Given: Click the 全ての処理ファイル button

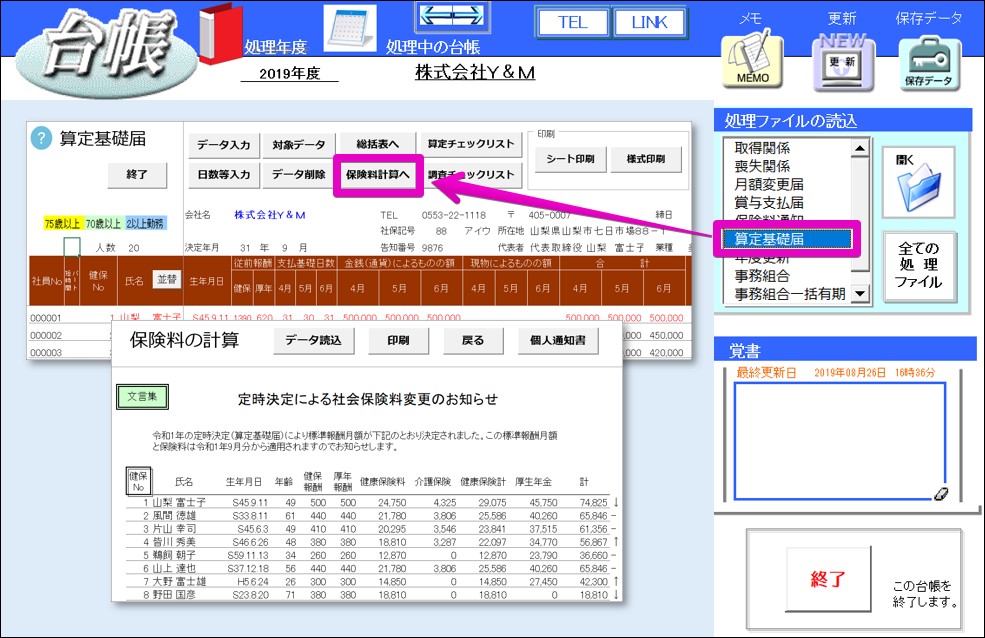Looking at the screenshot, I should (x=919, y=266).
